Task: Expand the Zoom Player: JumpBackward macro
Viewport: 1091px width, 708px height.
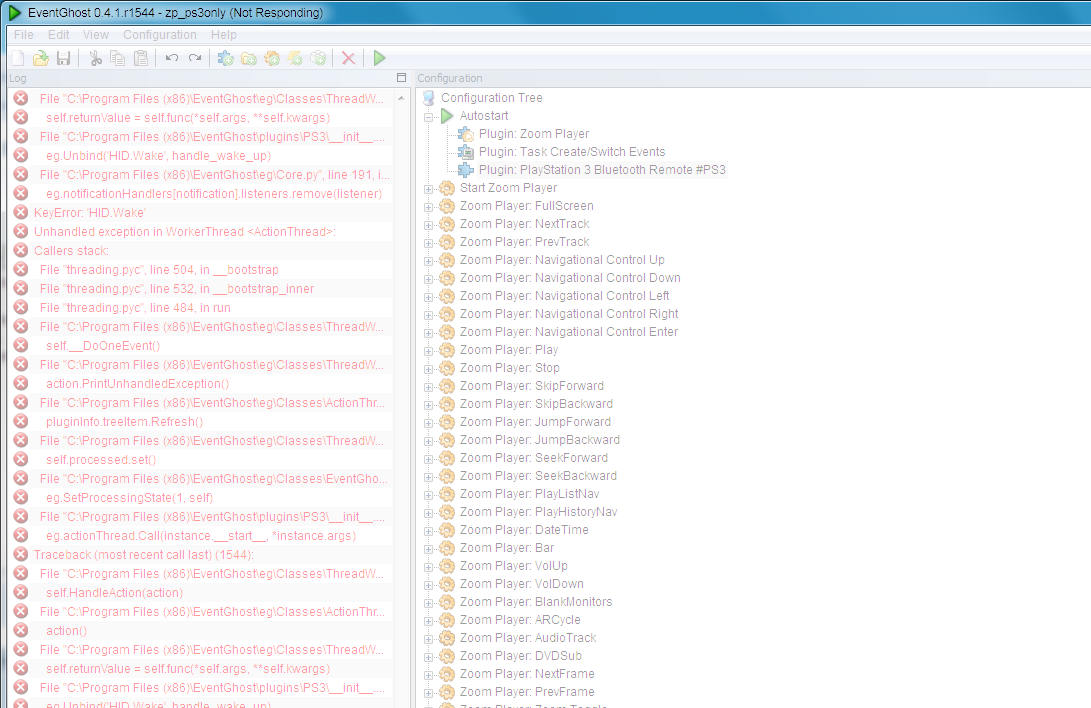Action: [429, 441]
